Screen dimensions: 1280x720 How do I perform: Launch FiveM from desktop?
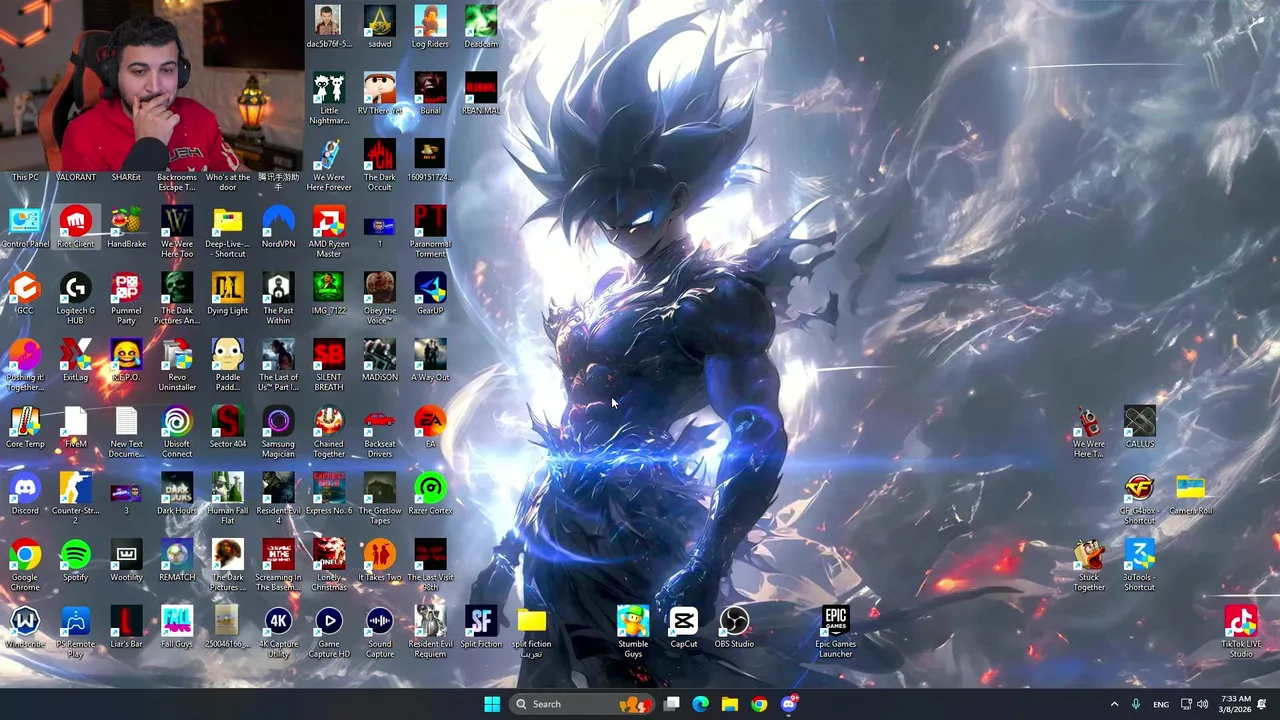[x=76, y=428]
